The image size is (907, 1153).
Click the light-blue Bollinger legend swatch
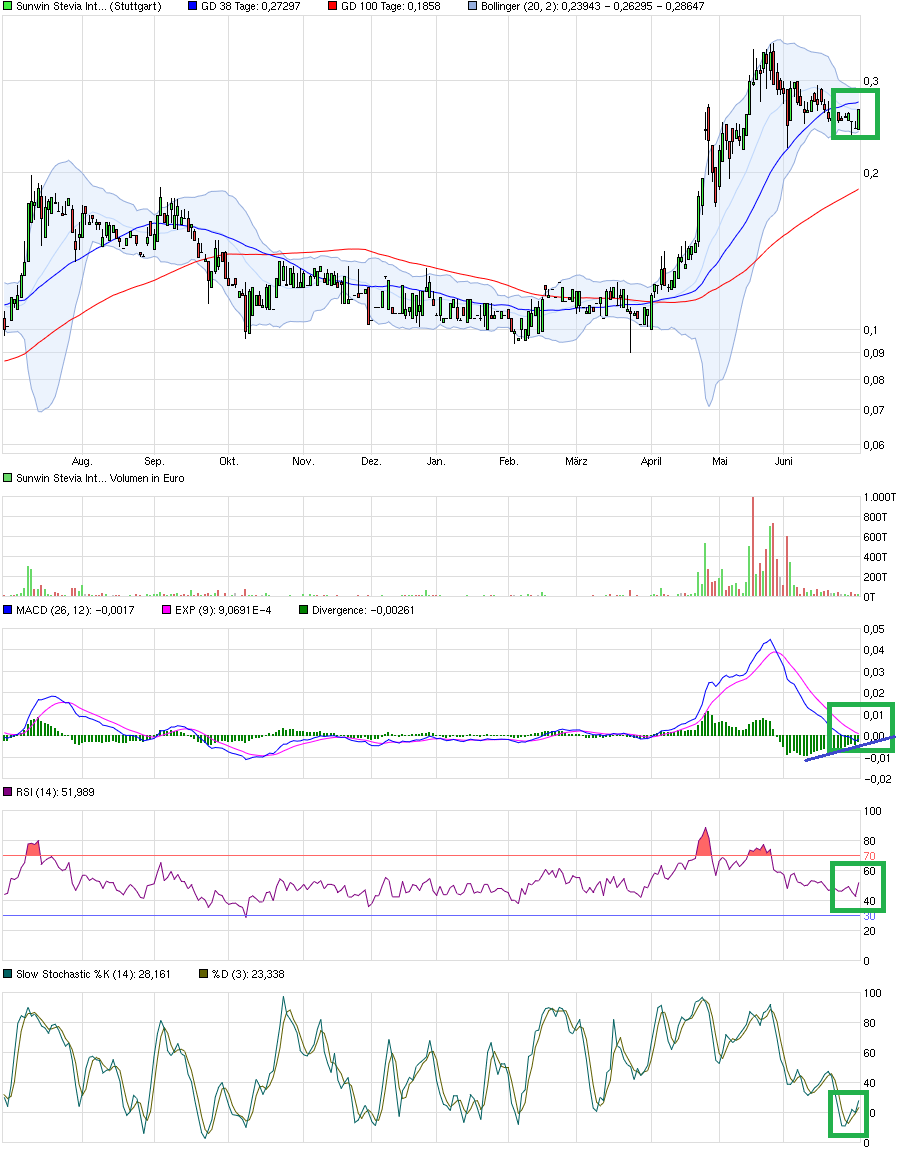coord(472,6)
